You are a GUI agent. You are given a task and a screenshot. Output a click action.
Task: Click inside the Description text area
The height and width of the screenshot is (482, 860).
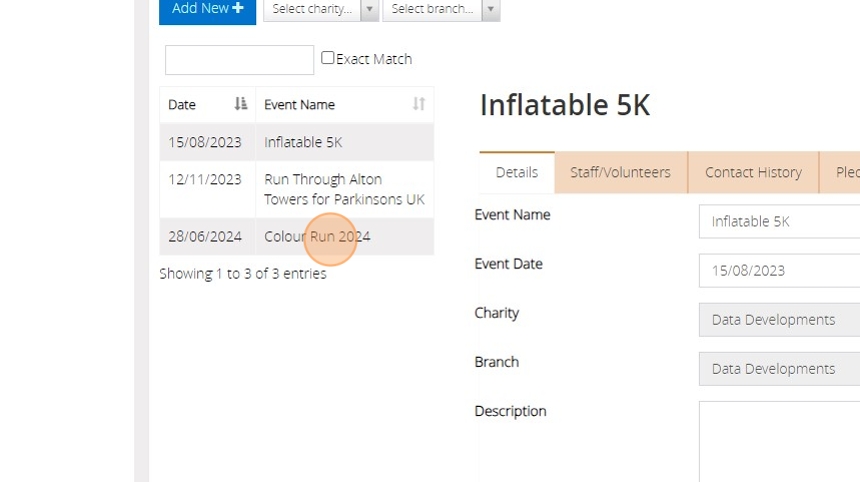click(x=779, y=441)
